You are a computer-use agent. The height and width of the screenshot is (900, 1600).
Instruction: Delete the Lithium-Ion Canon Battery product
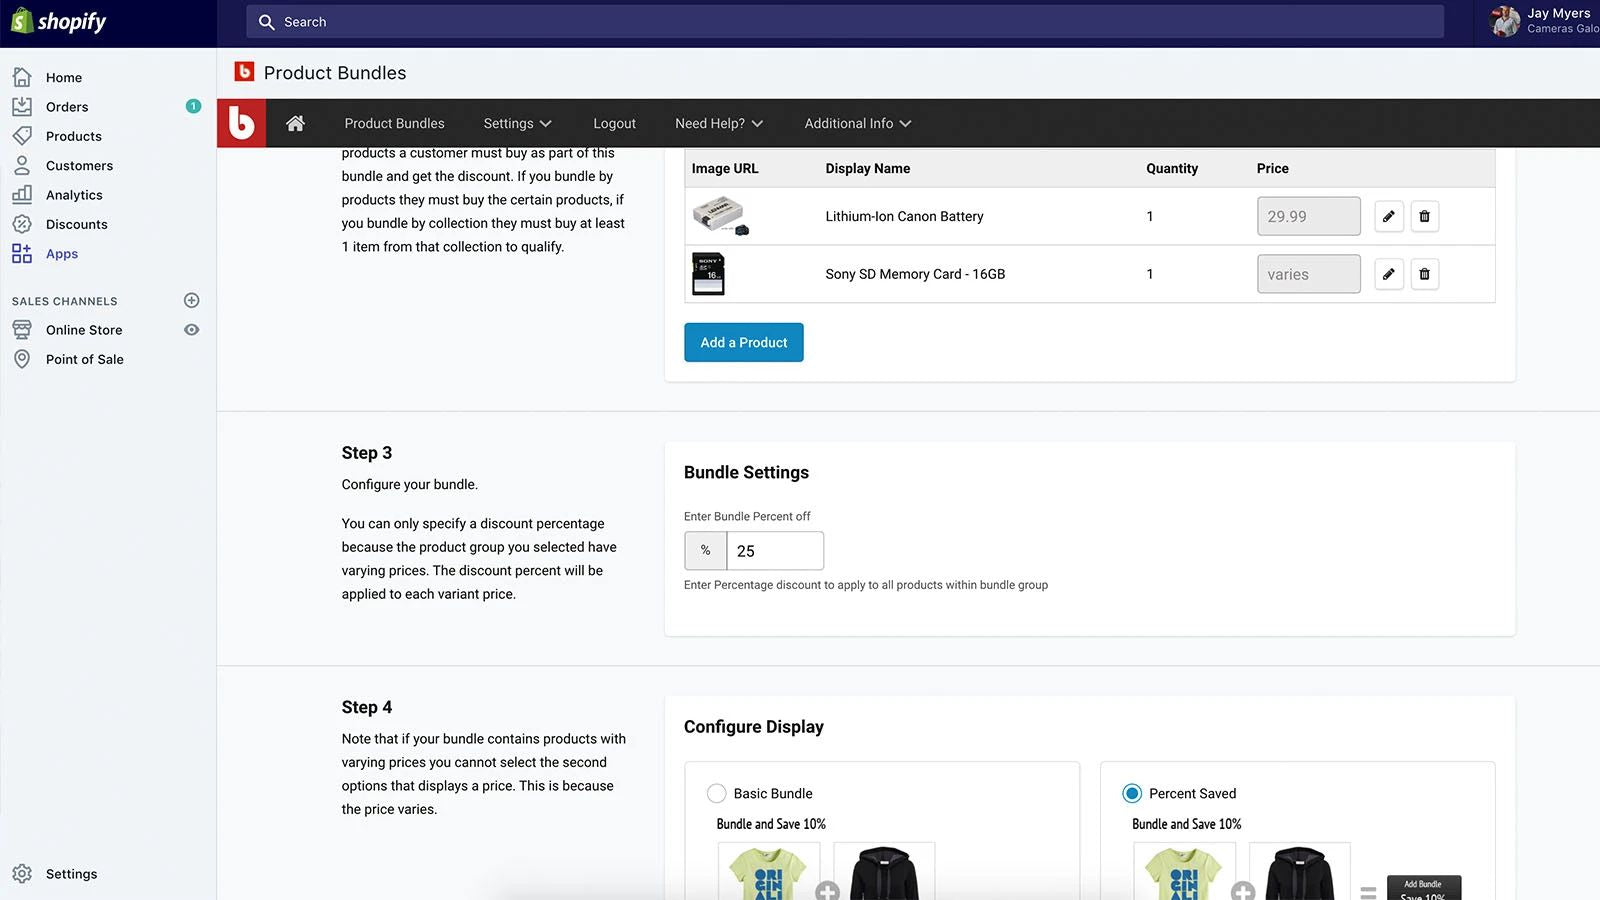click(1424, 216)
